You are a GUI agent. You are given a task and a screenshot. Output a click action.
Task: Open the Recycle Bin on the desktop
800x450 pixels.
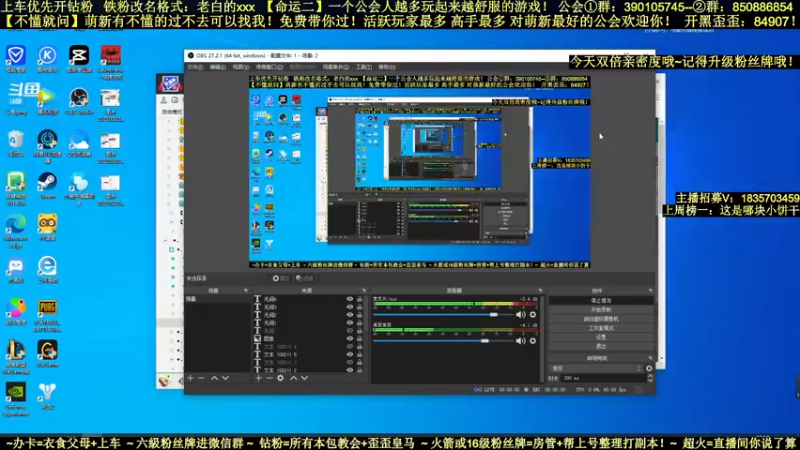pyautogui.click(x=16, y=143)
